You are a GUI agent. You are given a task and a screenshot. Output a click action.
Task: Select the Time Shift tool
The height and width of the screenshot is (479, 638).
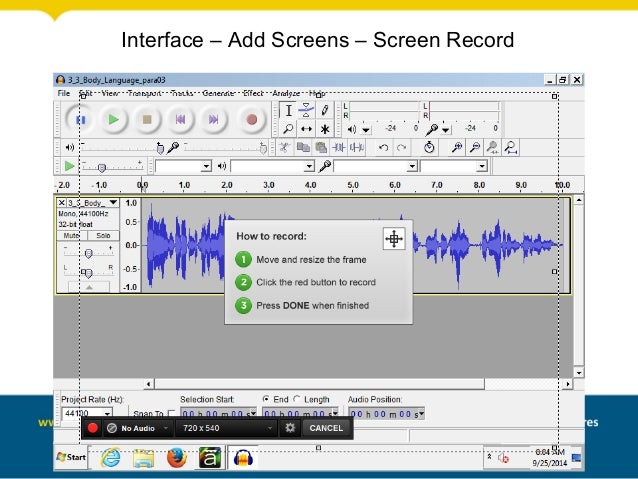pos(306,129)
